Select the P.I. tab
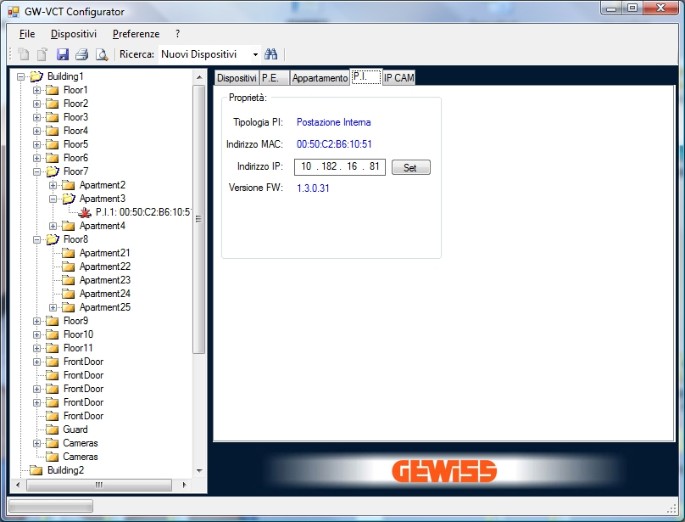Viewport: 685px width, 522px height. click(x=366, y=77)
